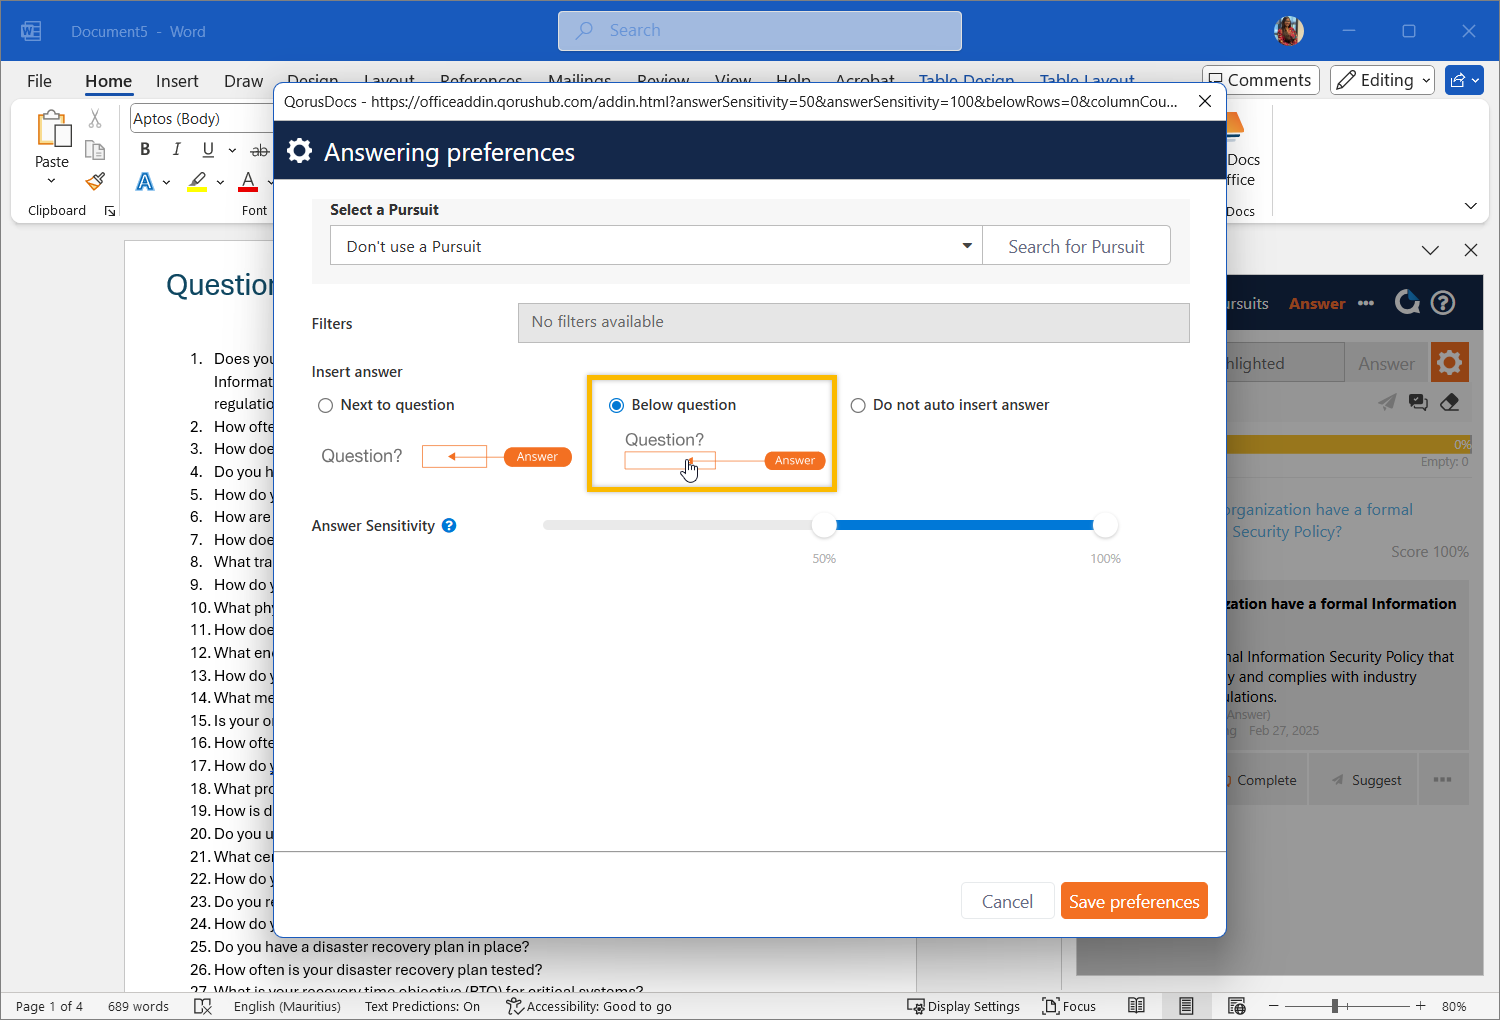This screenshot has height=1020, width=1500.
Task: Click the 50% Answer Sensitivity slider handle
Action: pyautogui.click(x=824, y=525)
